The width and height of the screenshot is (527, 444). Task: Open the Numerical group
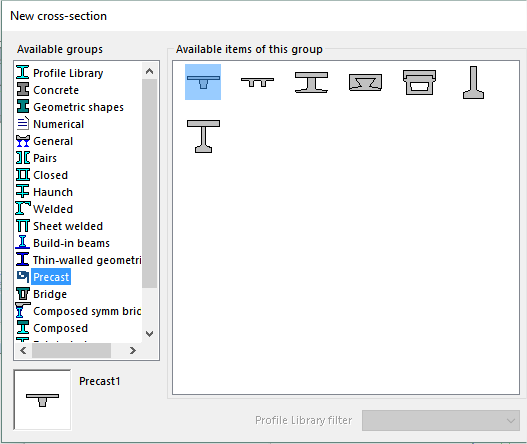50,124
